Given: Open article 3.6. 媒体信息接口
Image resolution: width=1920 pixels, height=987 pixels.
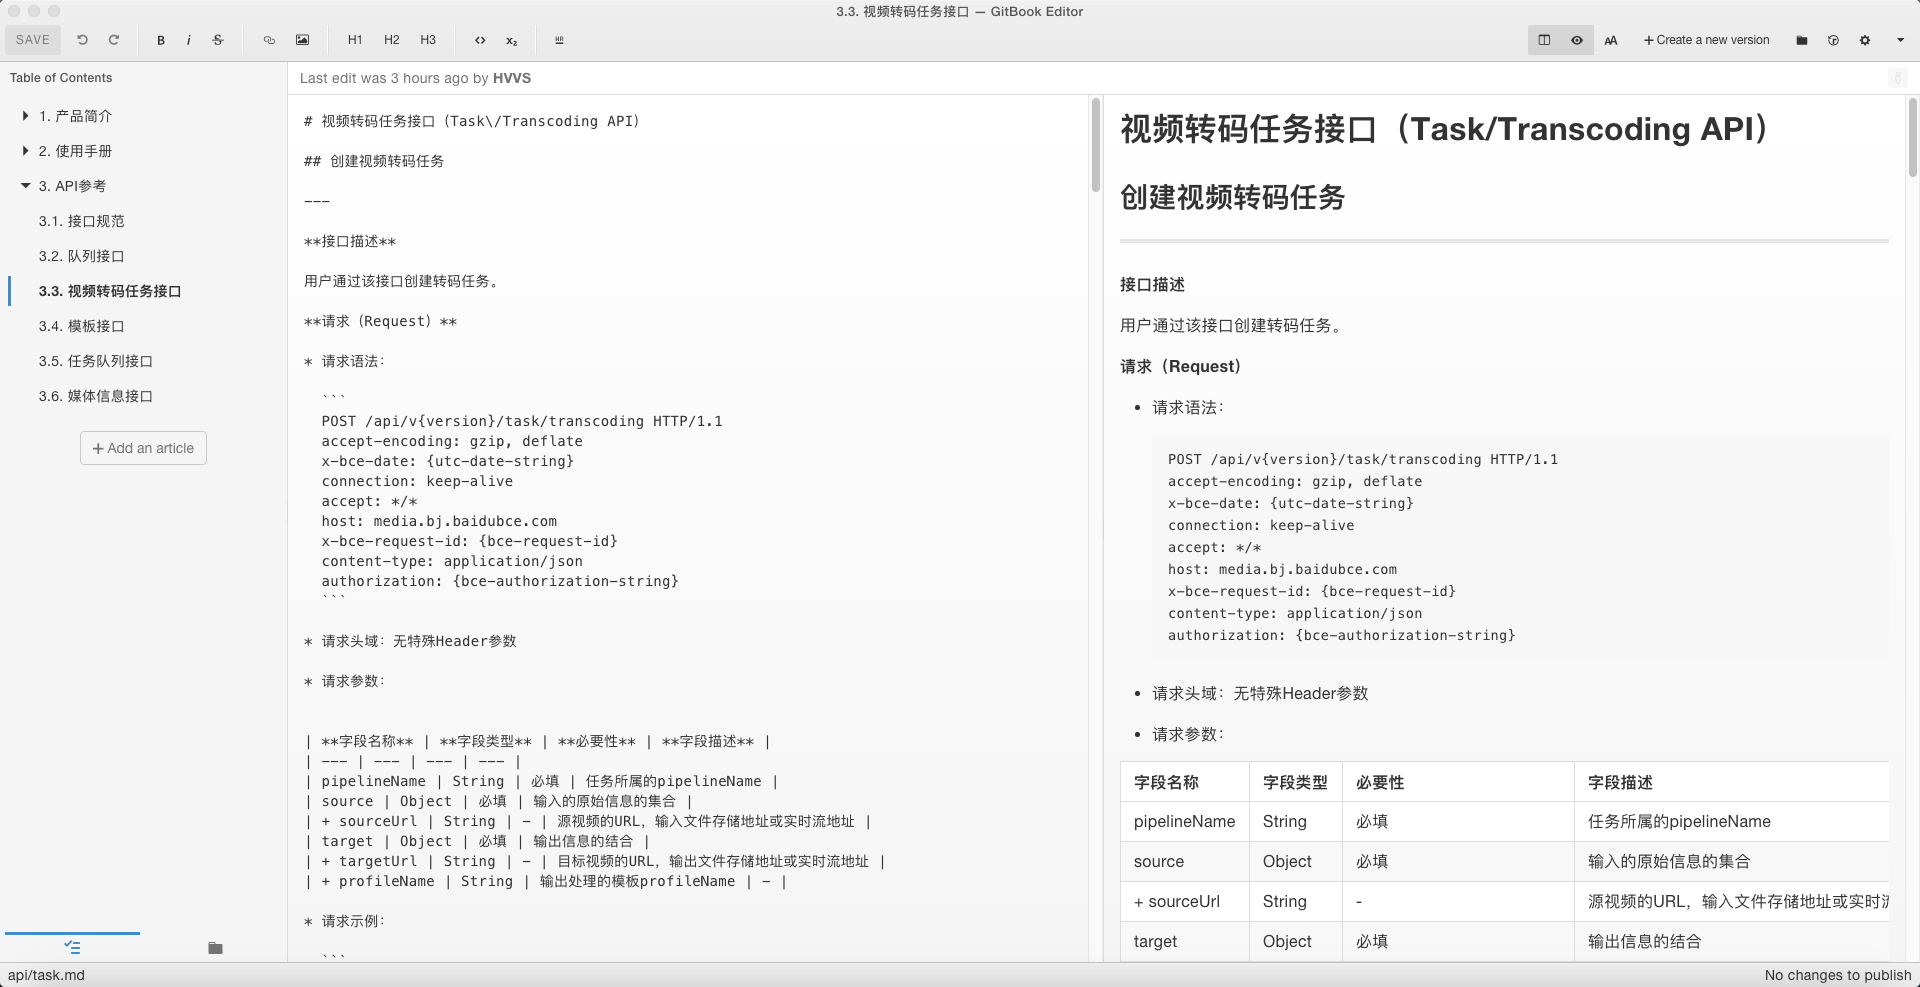Looking at the screenshot, I should (x=96, y=396).
